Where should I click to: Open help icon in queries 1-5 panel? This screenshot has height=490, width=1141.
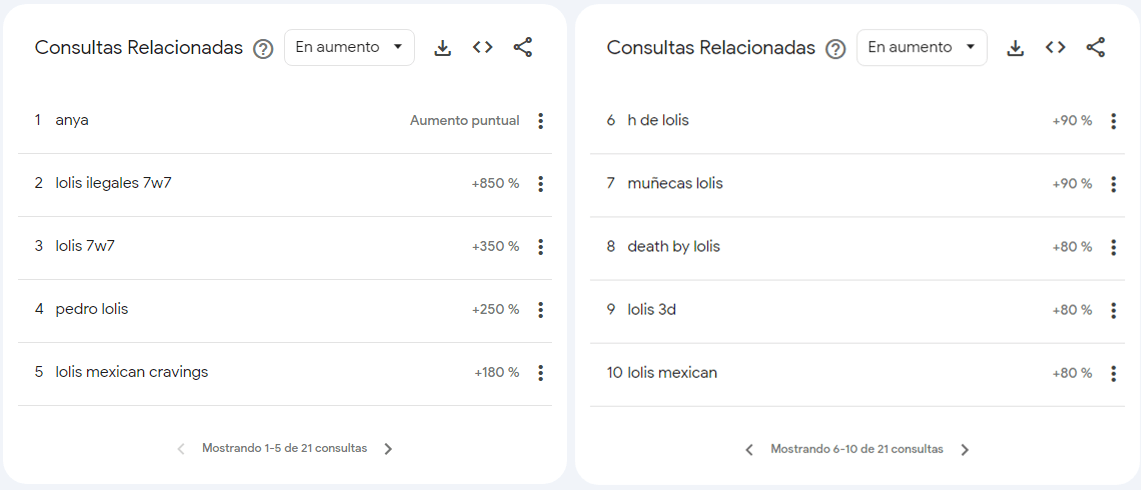click(263, 49)
